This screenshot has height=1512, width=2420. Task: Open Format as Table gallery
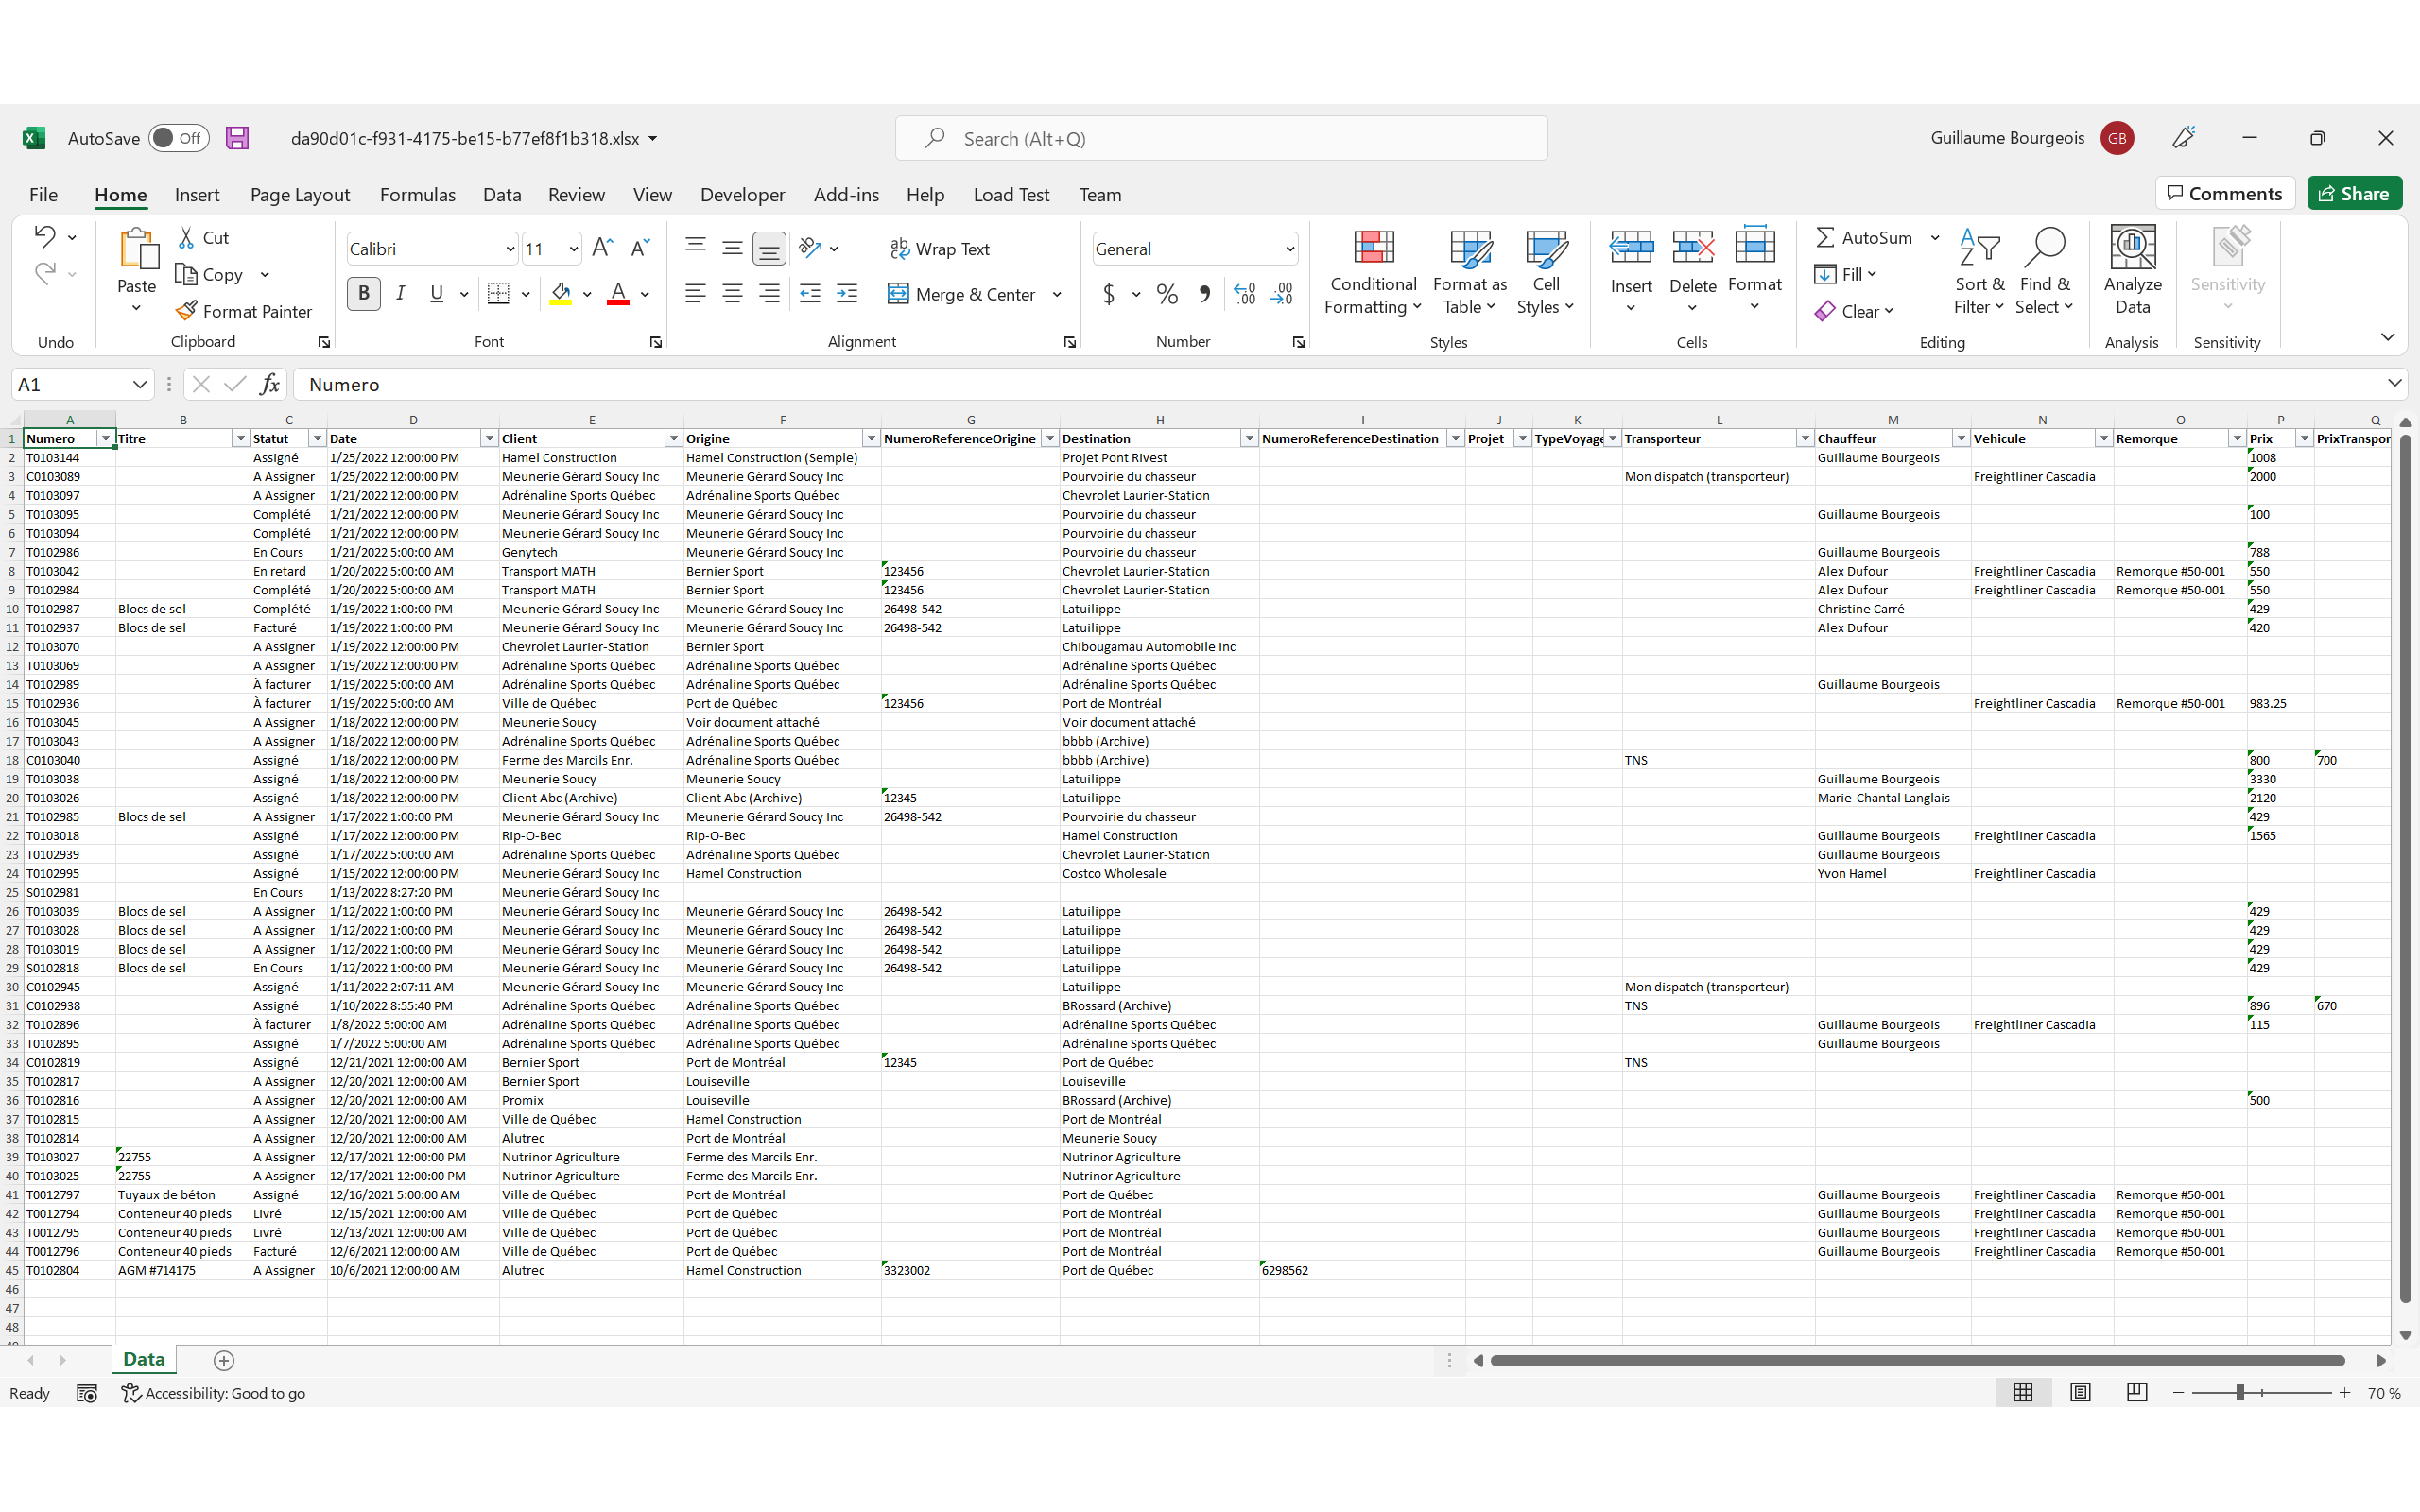pos(1470,272)
